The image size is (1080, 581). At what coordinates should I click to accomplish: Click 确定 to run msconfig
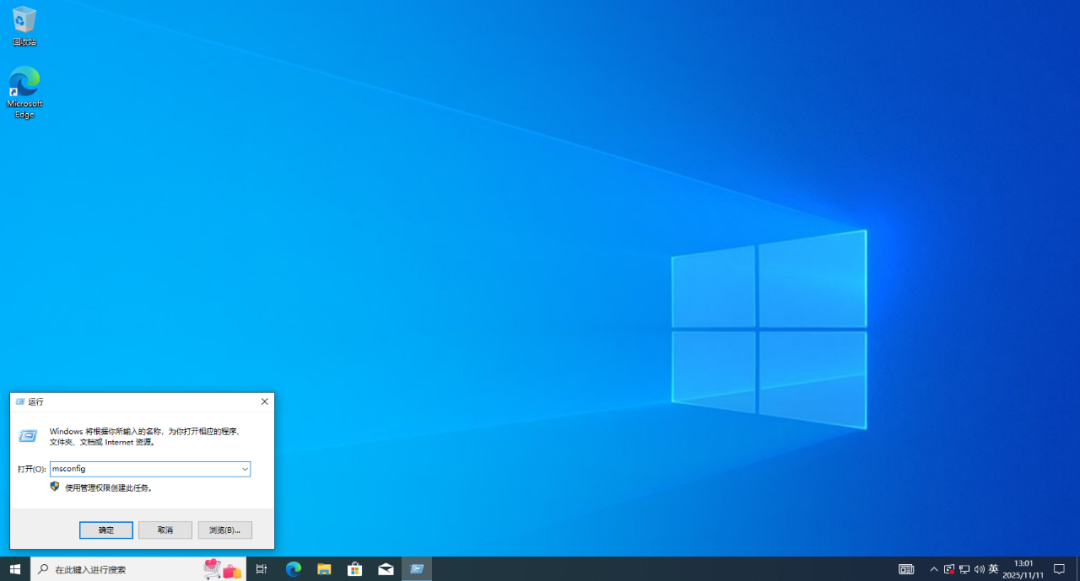click(106, 530)
